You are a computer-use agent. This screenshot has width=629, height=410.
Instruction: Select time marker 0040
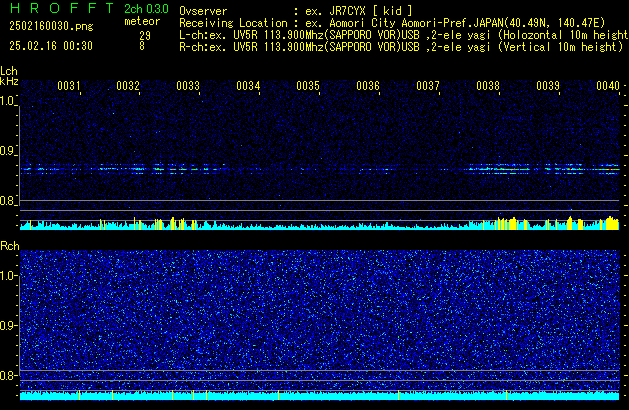tap(608, 86)
